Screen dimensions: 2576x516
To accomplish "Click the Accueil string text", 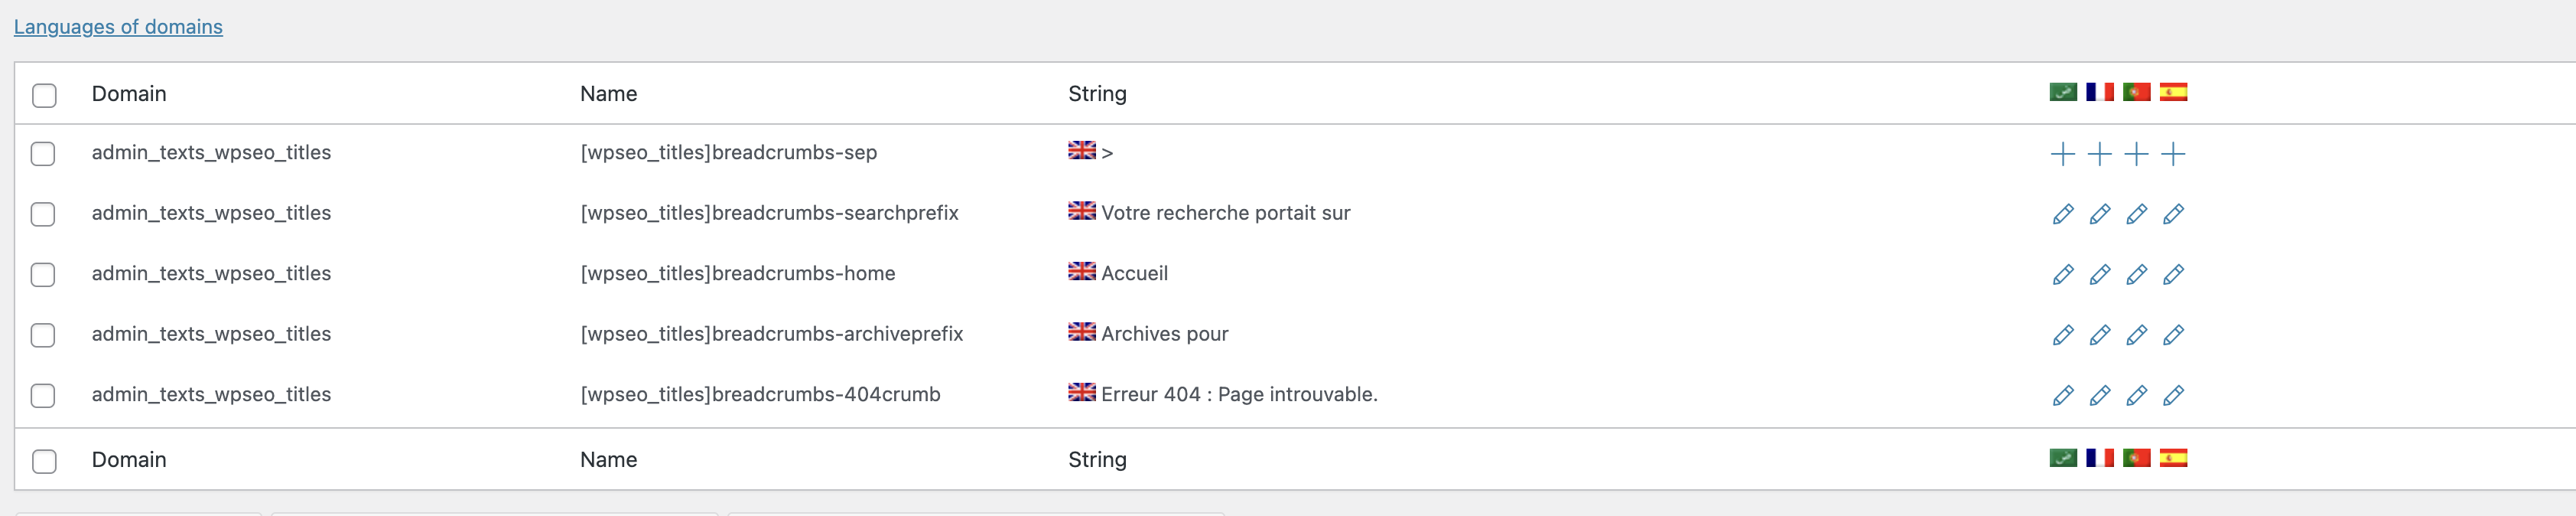I will click(1134, 273).
